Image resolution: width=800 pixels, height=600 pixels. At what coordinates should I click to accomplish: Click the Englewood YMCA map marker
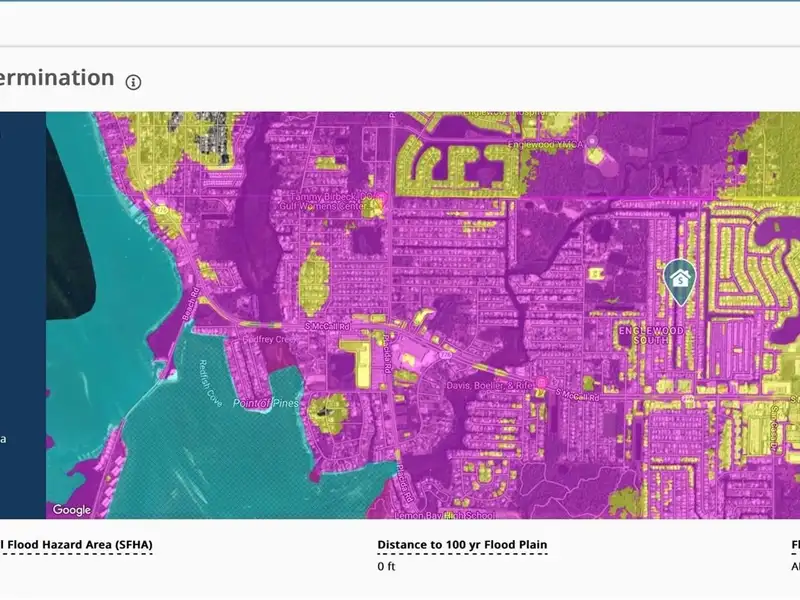point(591,143)
